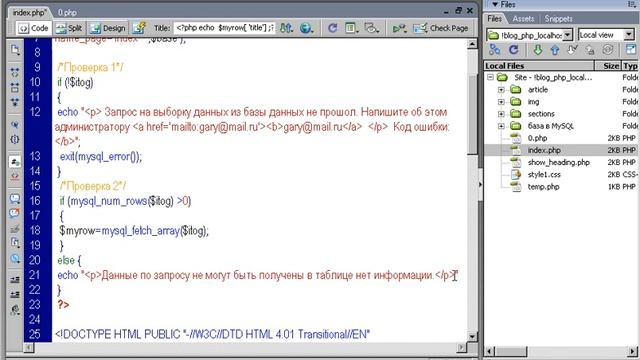Image resolution: width=640 pixels, height=360 pixels.
Task: Click code editor scroll down arrow
Action: pyautogui.click(x=472, y=337)
